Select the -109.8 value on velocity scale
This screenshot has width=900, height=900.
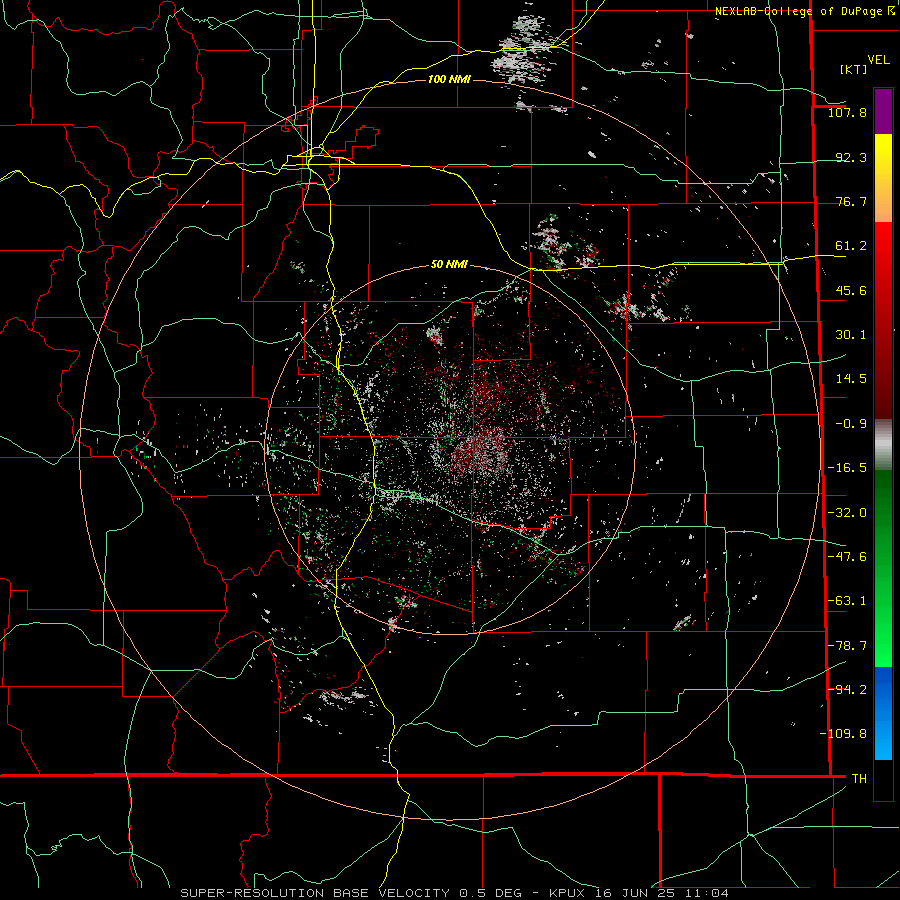click(x=843, y=734)
